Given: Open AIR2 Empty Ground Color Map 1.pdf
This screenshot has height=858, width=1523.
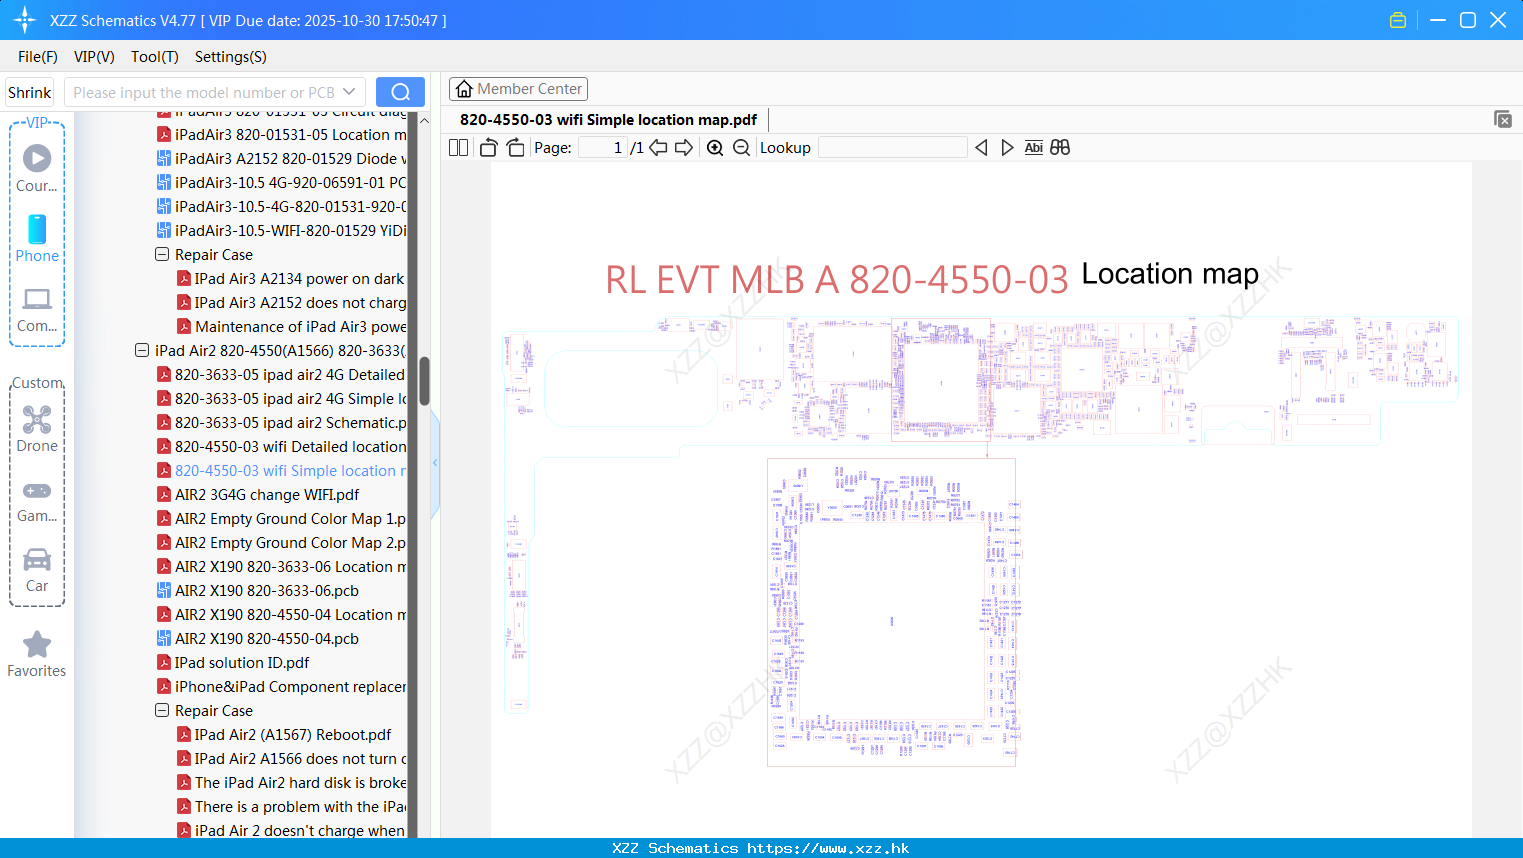Looking at the screenshot, I should pyautogui.click(x=282, y=518).
